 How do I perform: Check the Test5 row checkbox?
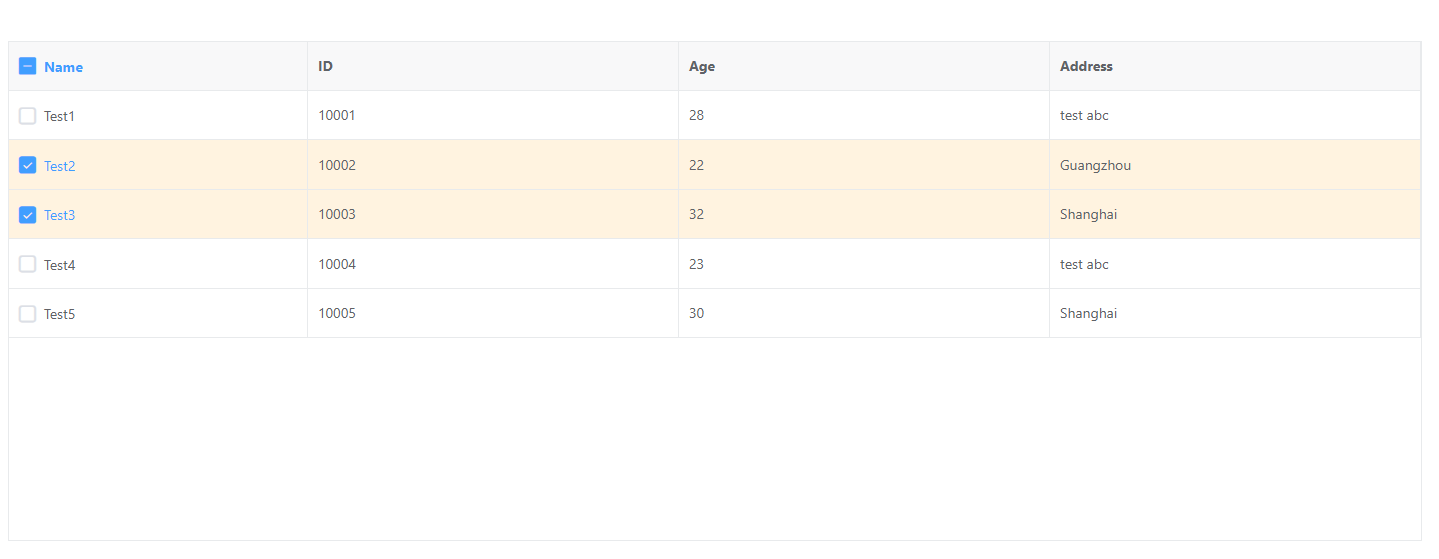click(x=28, y=314)
